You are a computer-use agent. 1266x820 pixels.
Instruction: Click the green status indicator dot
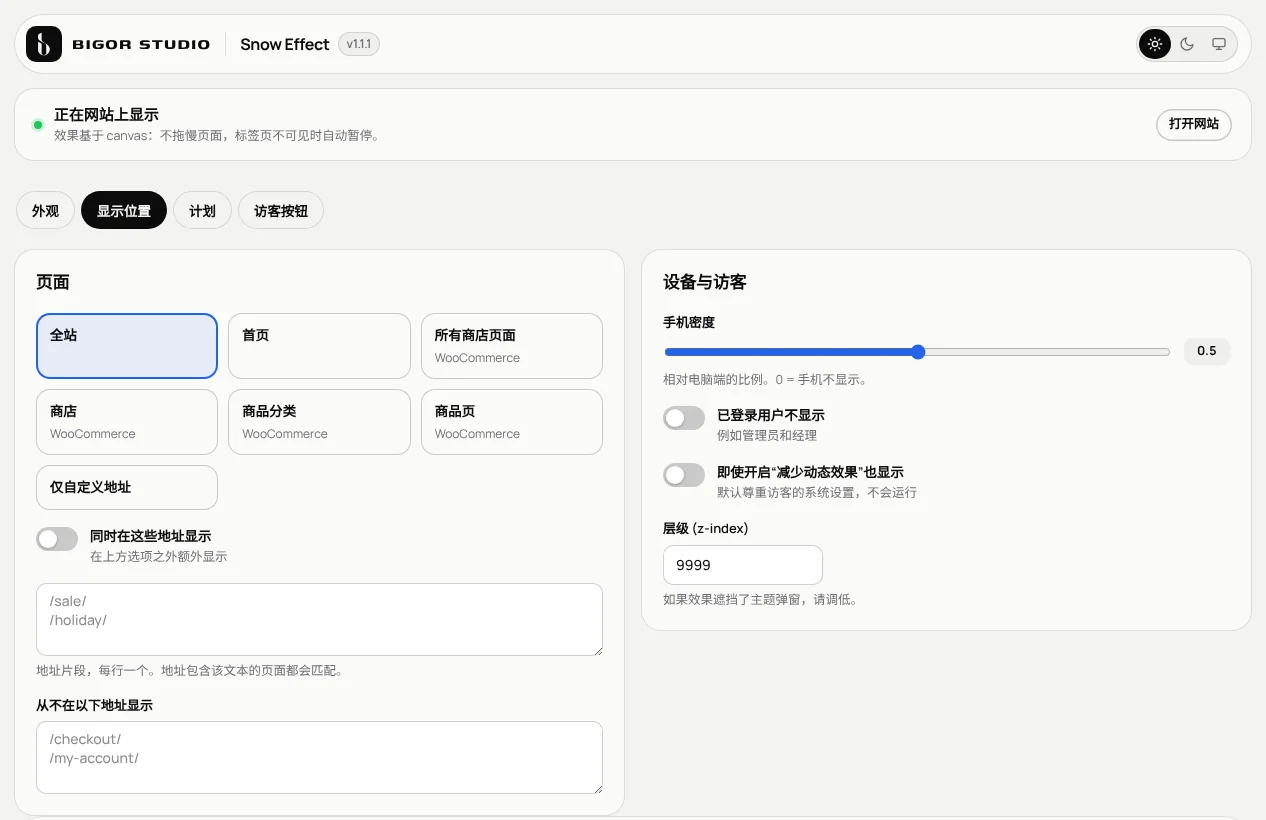click(x=38, y=125)
